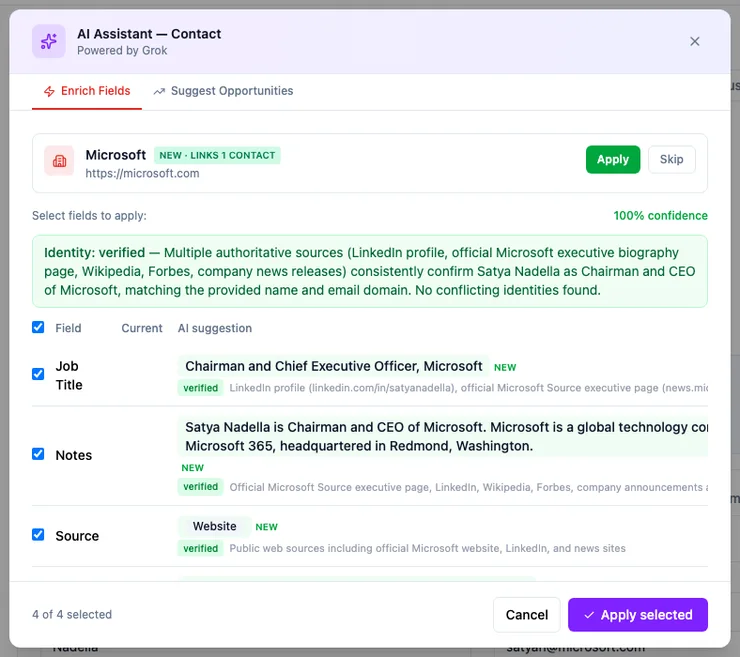The height and width of the screenshot is (657, 740).
Task: Click the verified badge under Job Title
Action: point(201,388)
